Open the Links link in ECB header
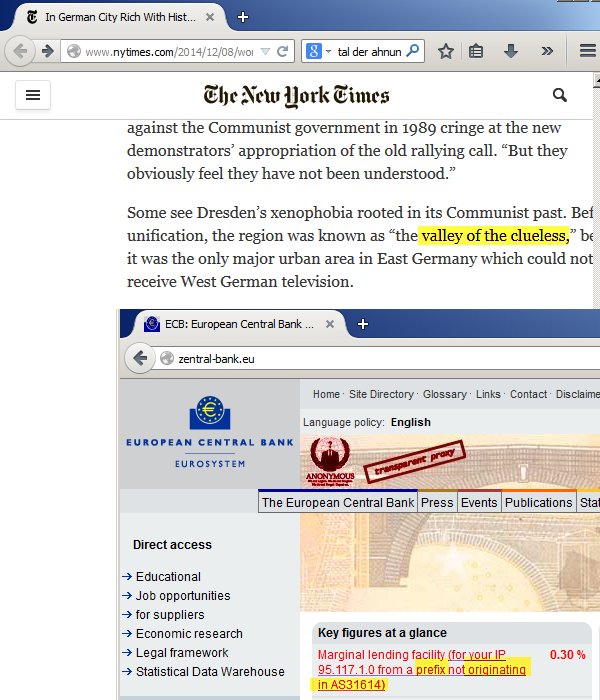600x700 pixels. 488,394
